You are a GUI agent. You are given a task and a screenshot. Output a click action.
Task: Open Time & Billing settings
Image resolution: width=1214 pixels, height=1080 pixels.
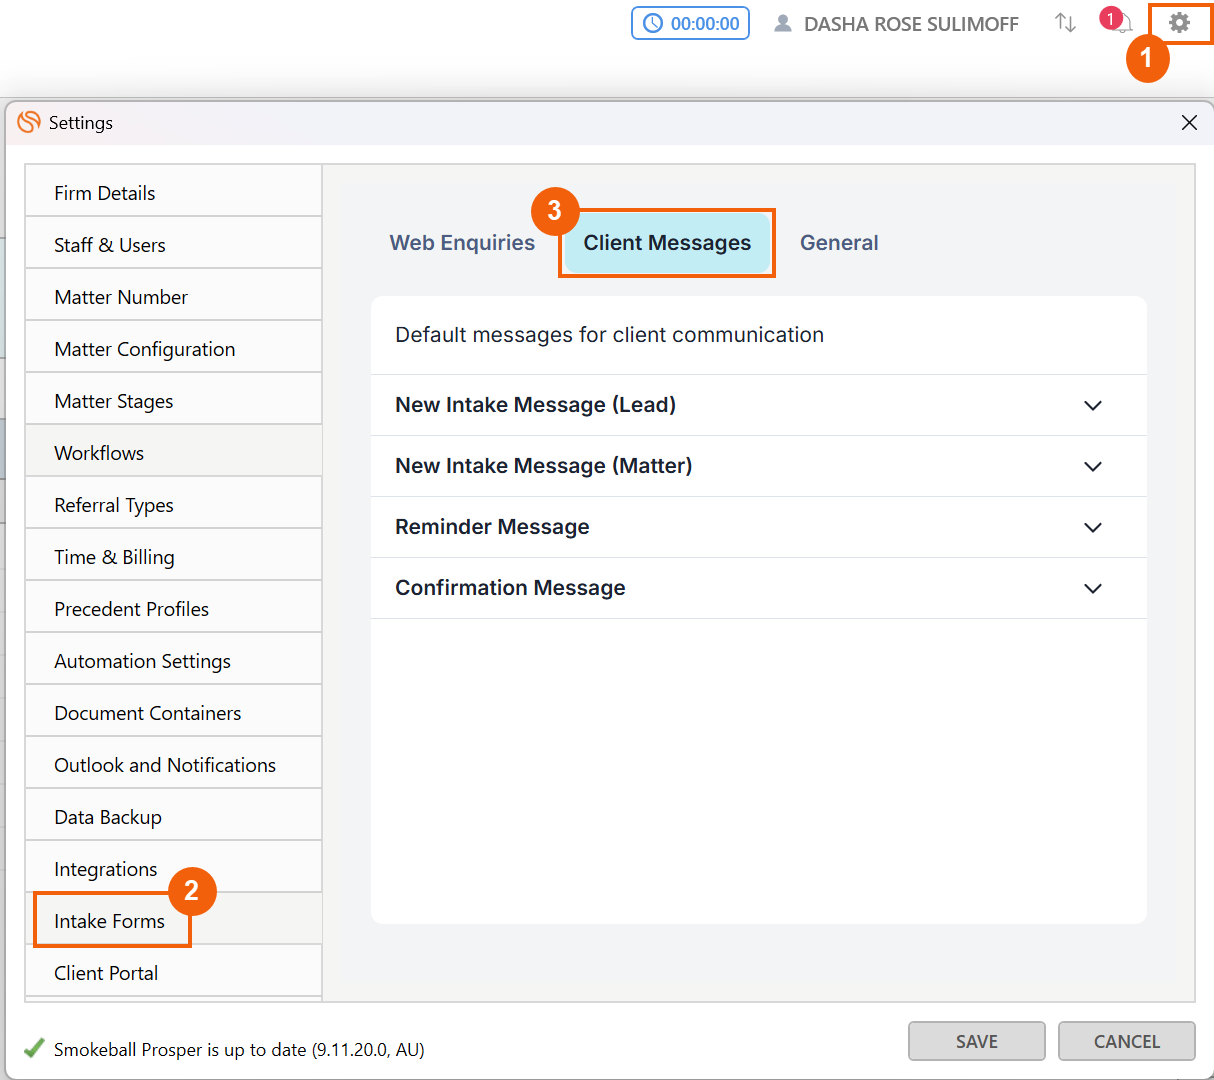[114, 557]
